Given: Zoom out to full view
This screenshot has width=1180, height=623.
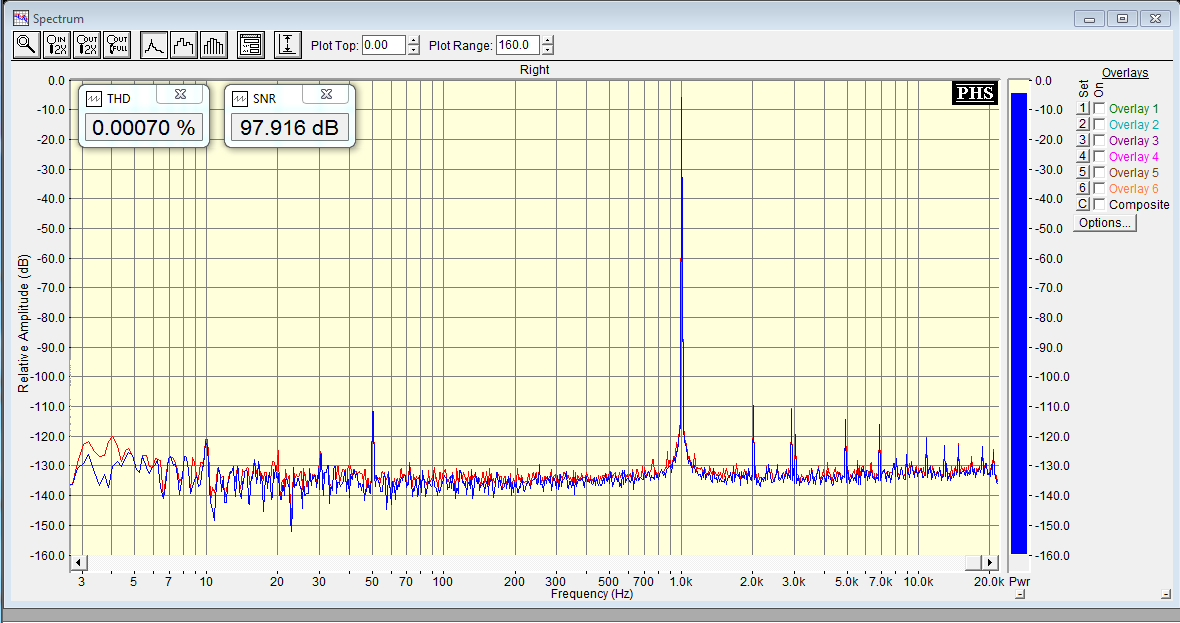Looking at the screenshot, I should tap(117, 45).
